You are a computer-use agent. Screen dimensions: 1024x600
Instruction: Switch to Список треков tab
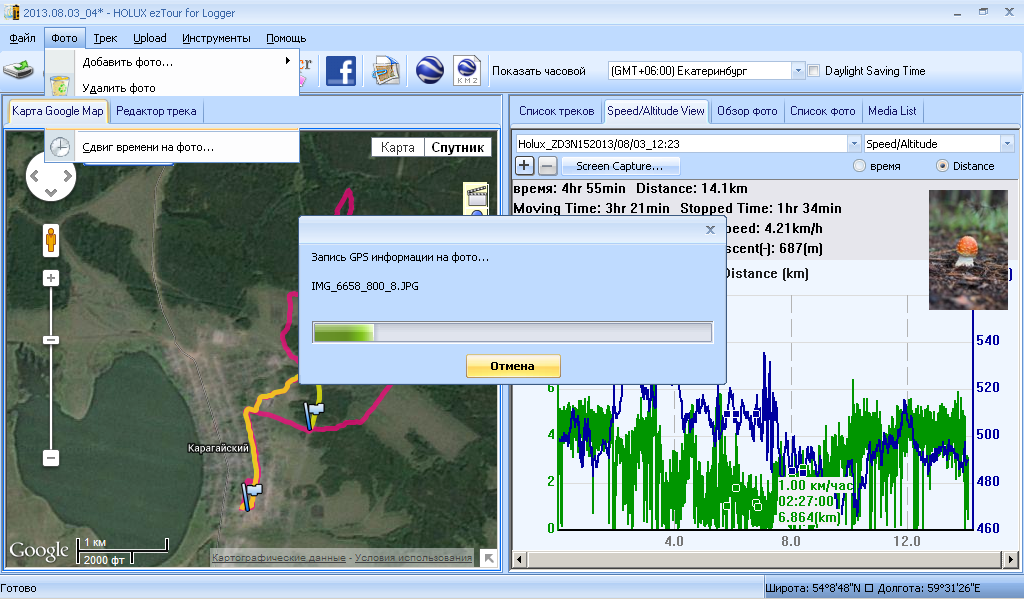click(556, 111)
